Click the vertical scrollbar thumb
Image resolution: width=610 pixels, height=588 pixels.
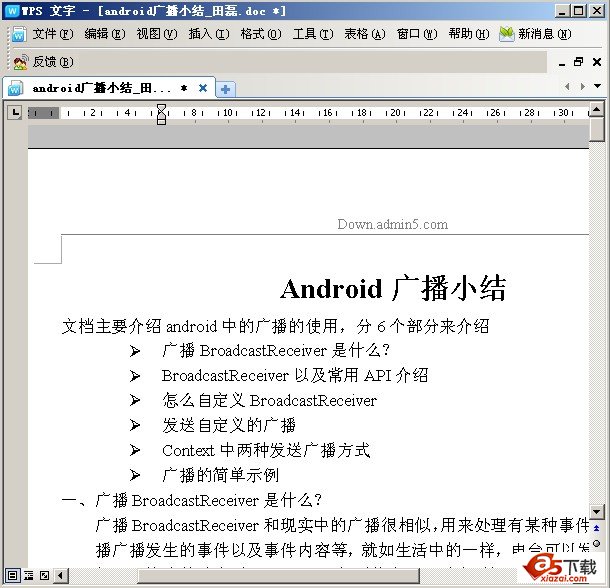(596, 130)
